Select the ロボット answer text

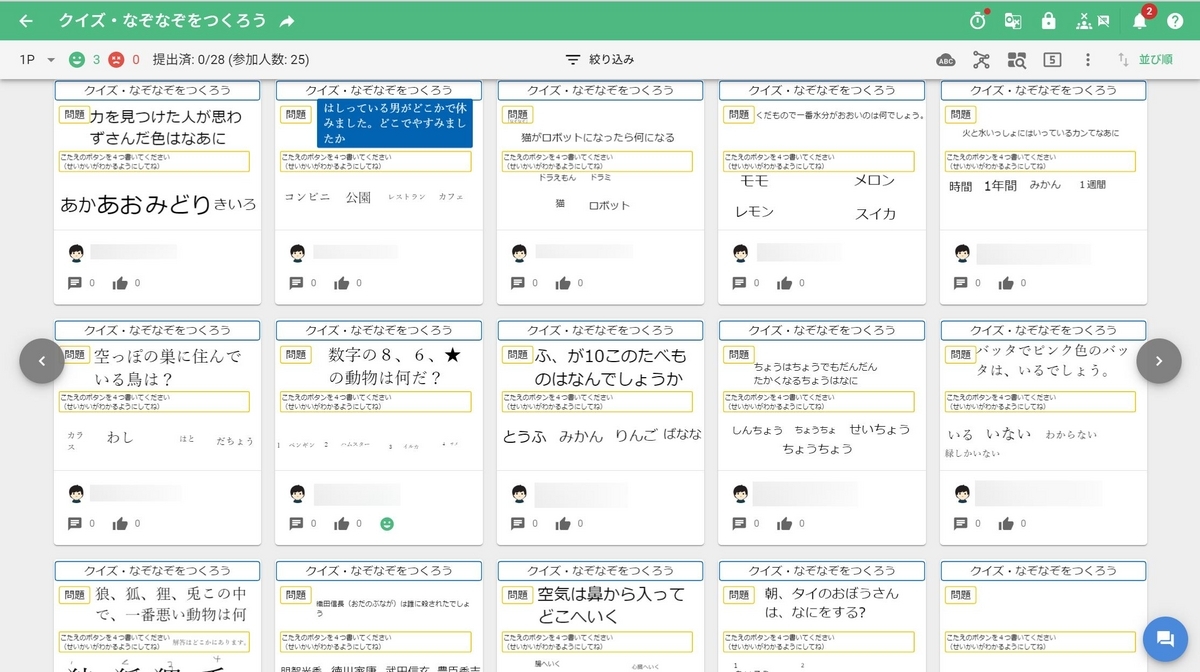[x=609, y=205]
